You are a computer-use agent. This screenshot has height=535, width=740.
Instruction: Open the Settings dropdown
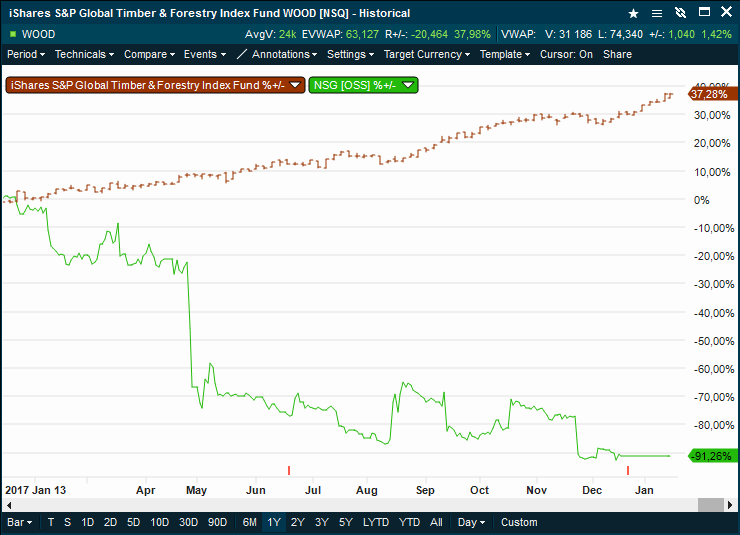(x=351, y=54)
